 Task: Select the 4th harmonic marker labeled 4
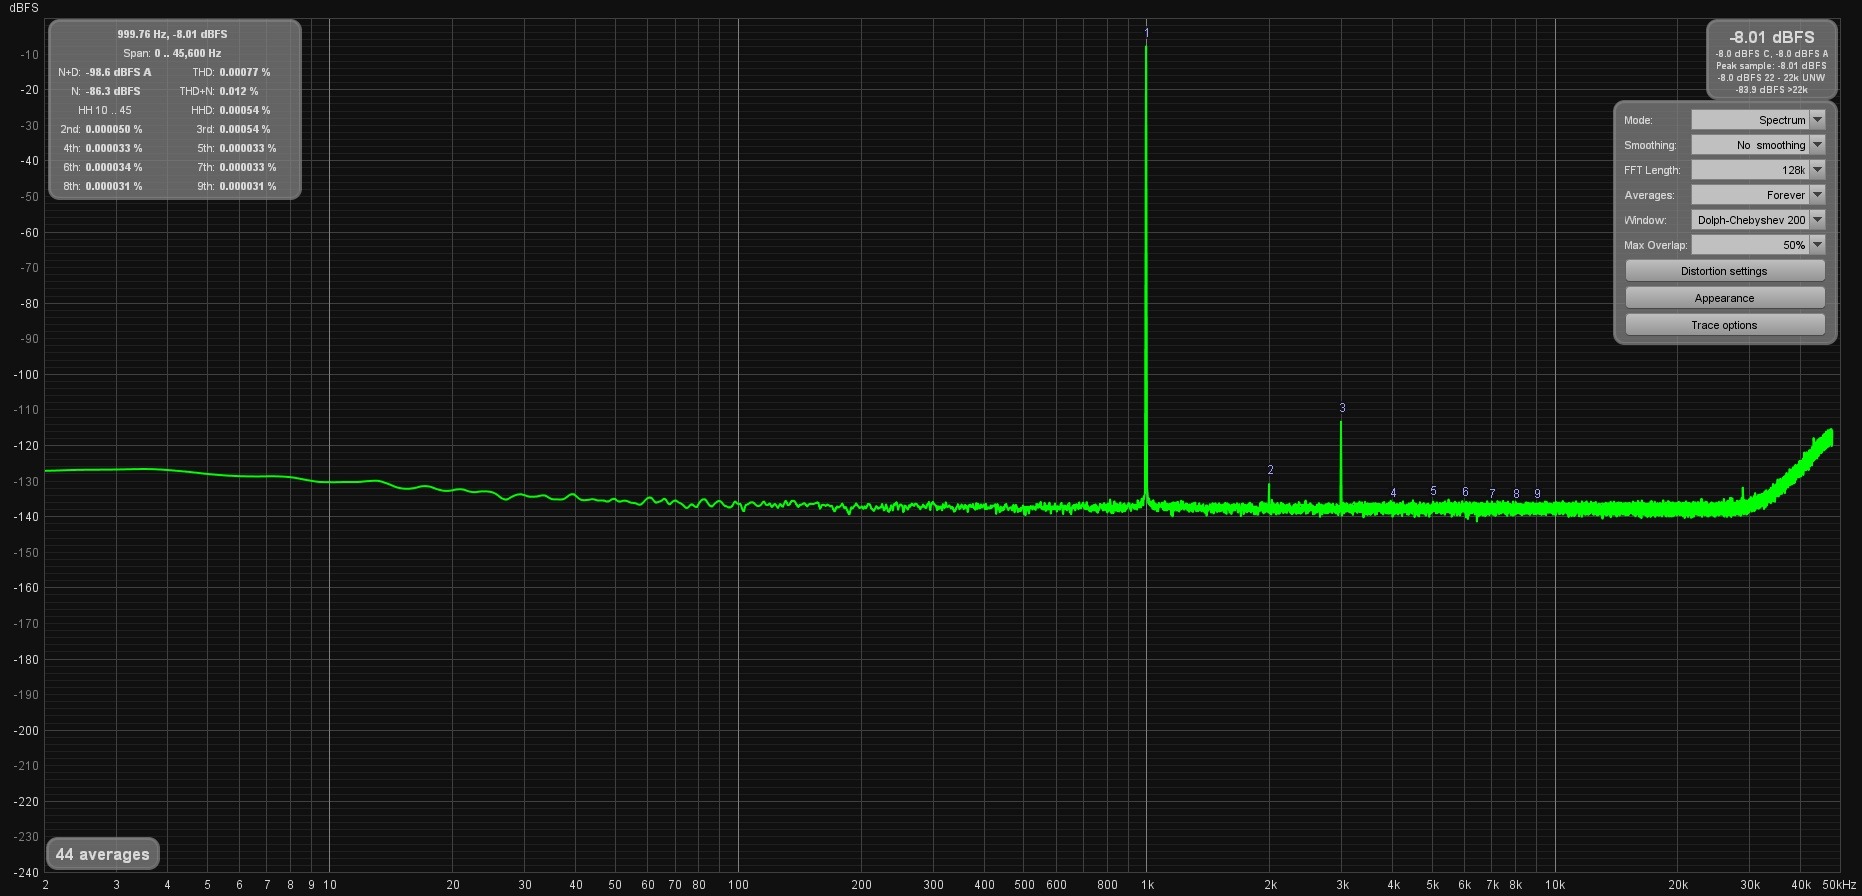[1393, 493]
